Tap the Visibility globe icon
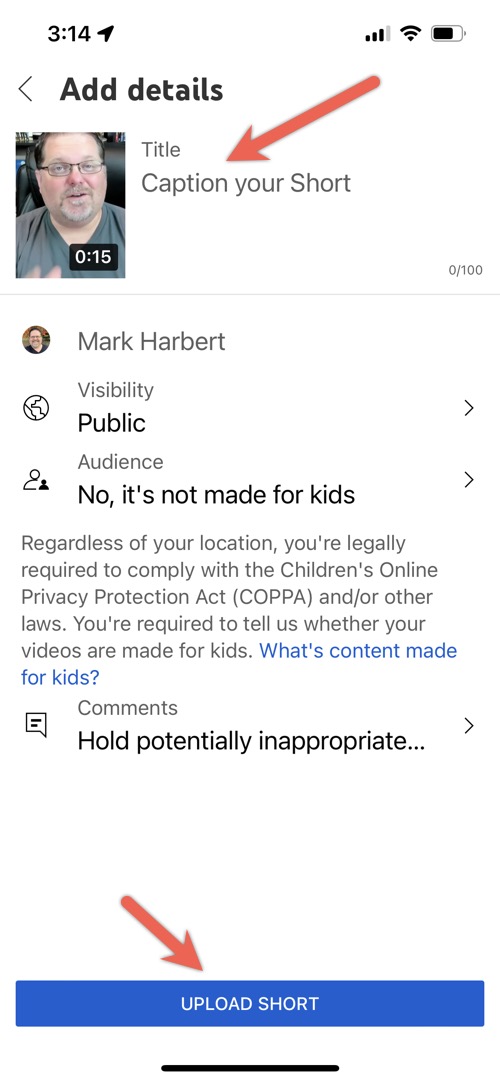This screenshot has width=500, height=1082. tap(36, 408)
